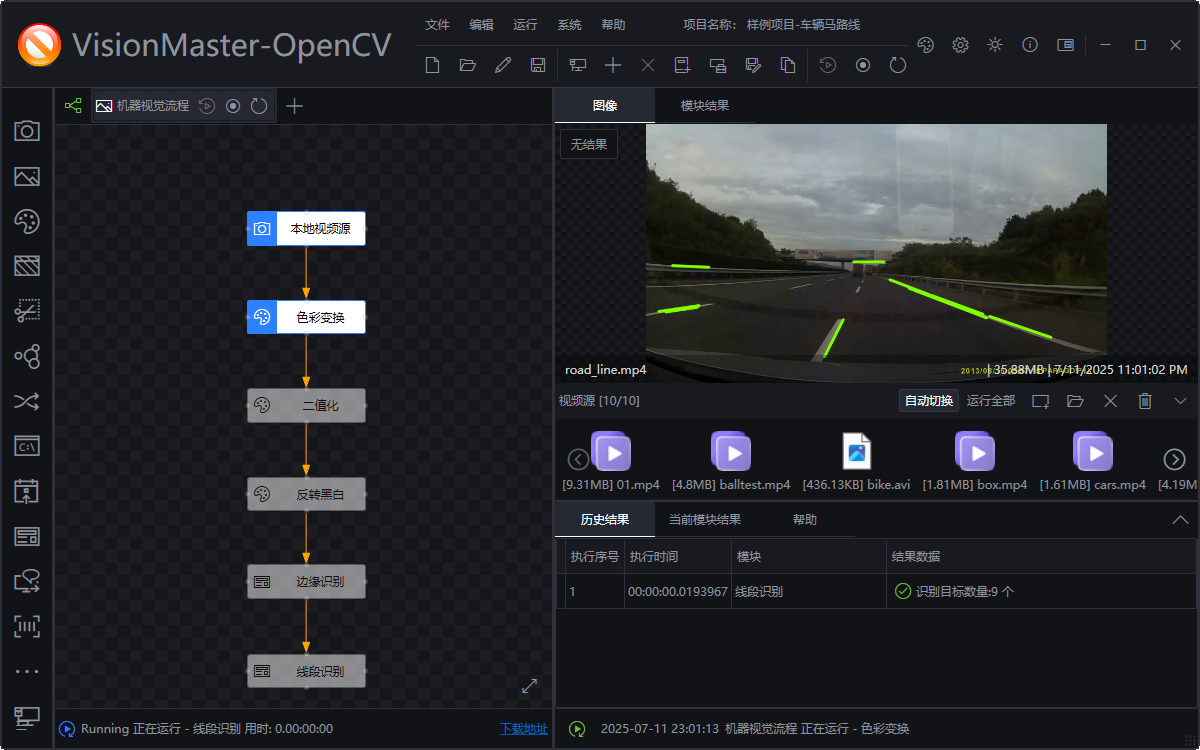Click right arrow to browse more videos
This screenshot has height=750, width=1200.
click(1176, 458)
